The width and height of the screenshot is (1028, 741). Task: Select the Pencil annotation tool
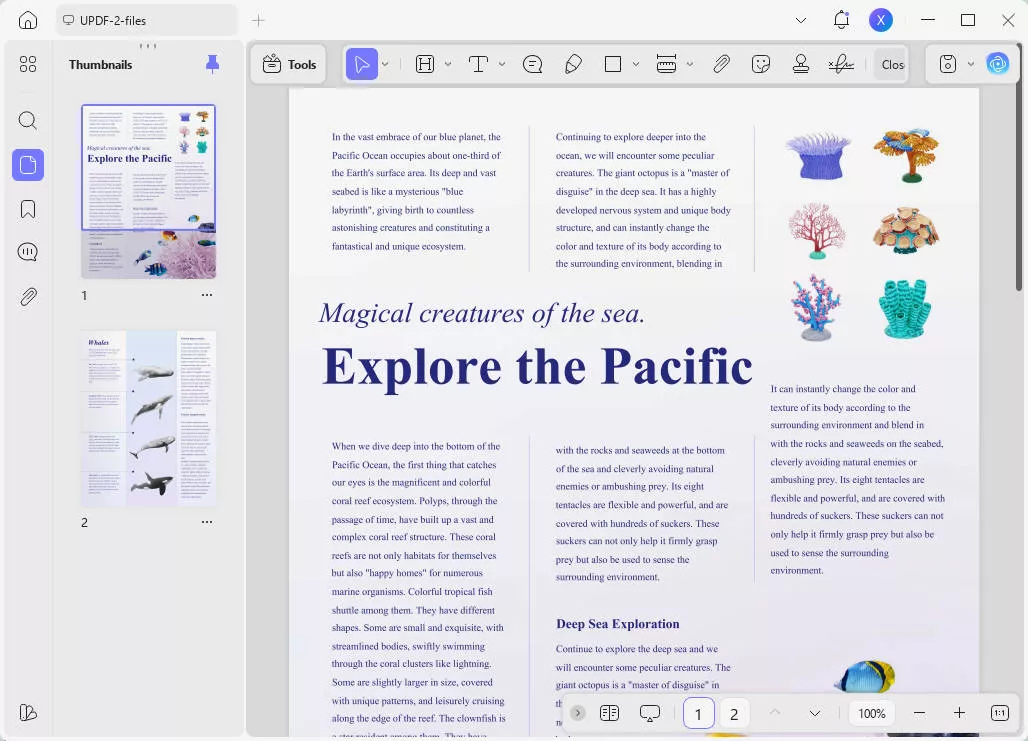click(x=573, y=64)
